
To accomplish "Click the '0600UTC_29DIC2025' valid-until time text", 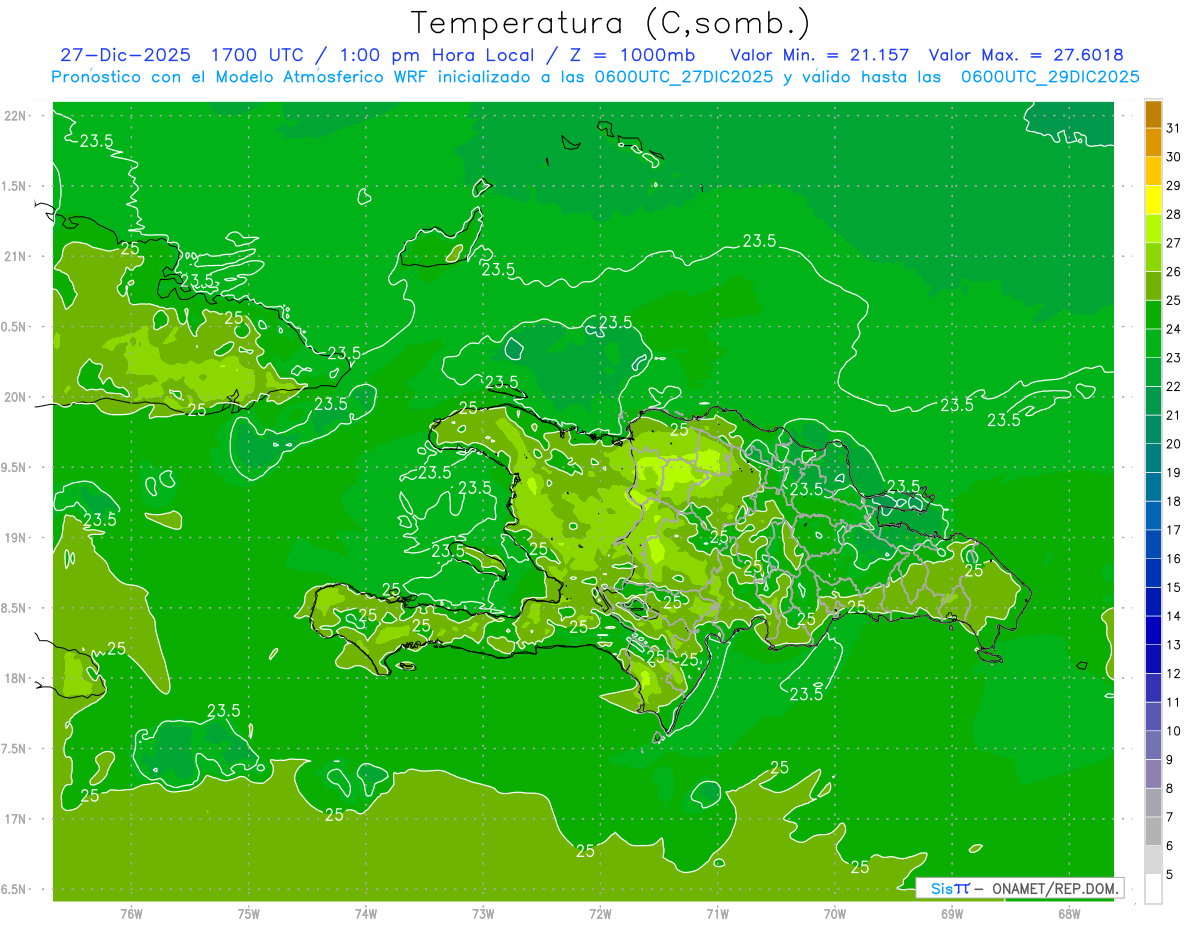I will tap(1050, 77).
